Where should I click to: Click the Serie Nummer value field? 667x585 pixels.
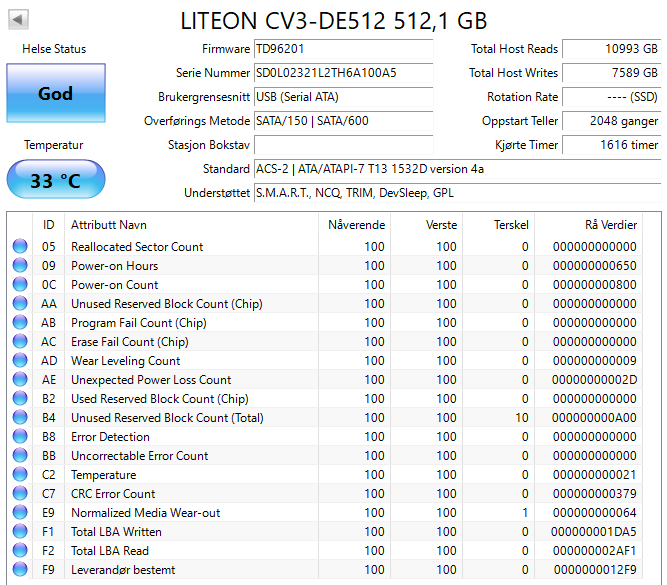click(343, 73)
